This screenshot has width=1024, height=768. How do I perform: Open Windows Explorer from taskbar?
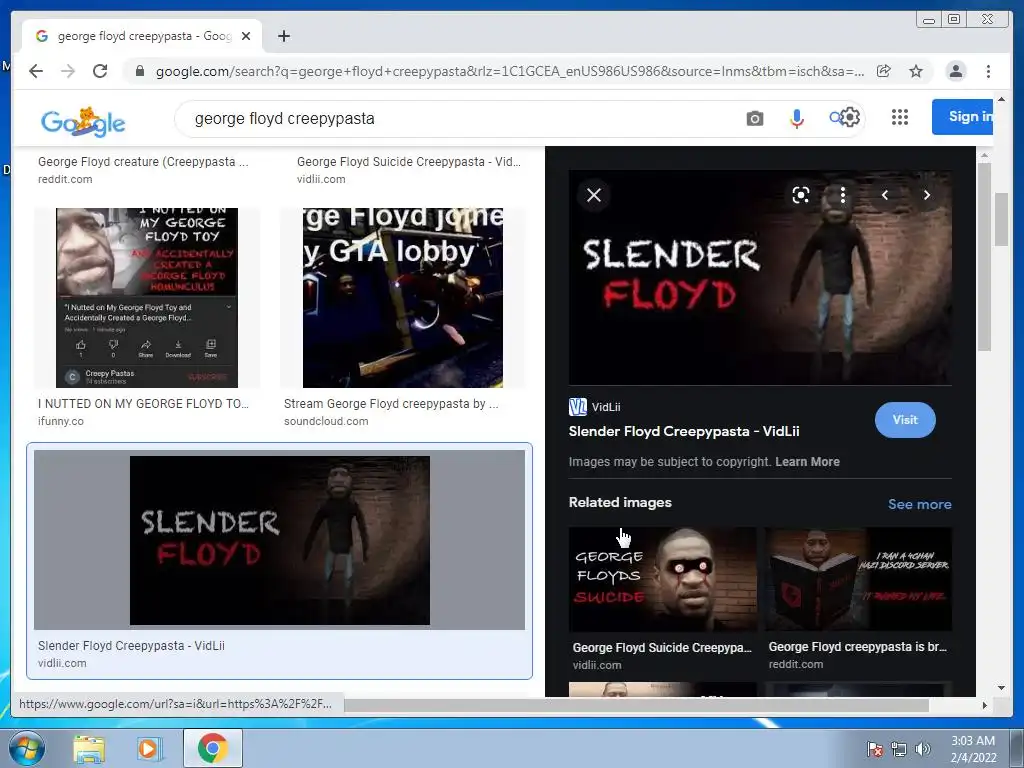tap(89, 748)
